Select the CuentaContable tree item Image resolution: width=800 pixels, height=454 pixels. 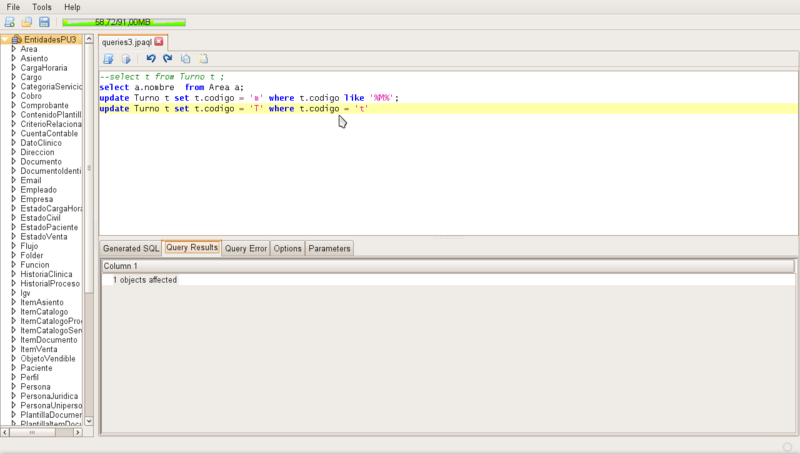coord(49,133)
